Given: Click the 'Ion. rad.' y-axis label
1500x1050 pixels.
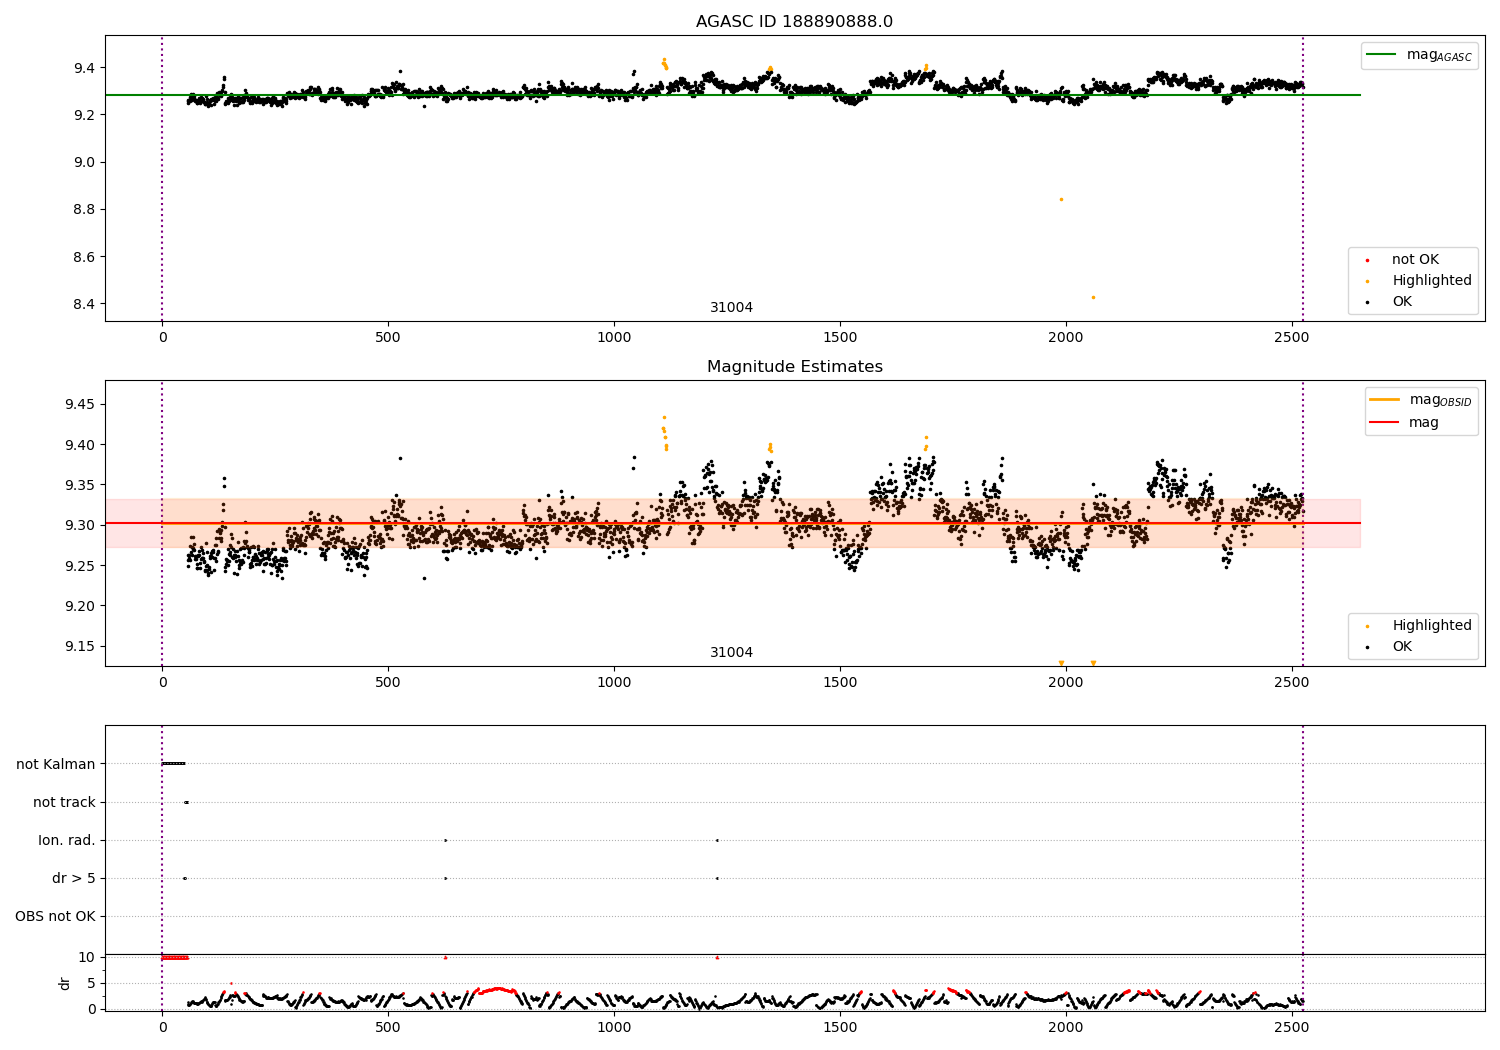Looking at the screenshot, I should click(67, 840).
